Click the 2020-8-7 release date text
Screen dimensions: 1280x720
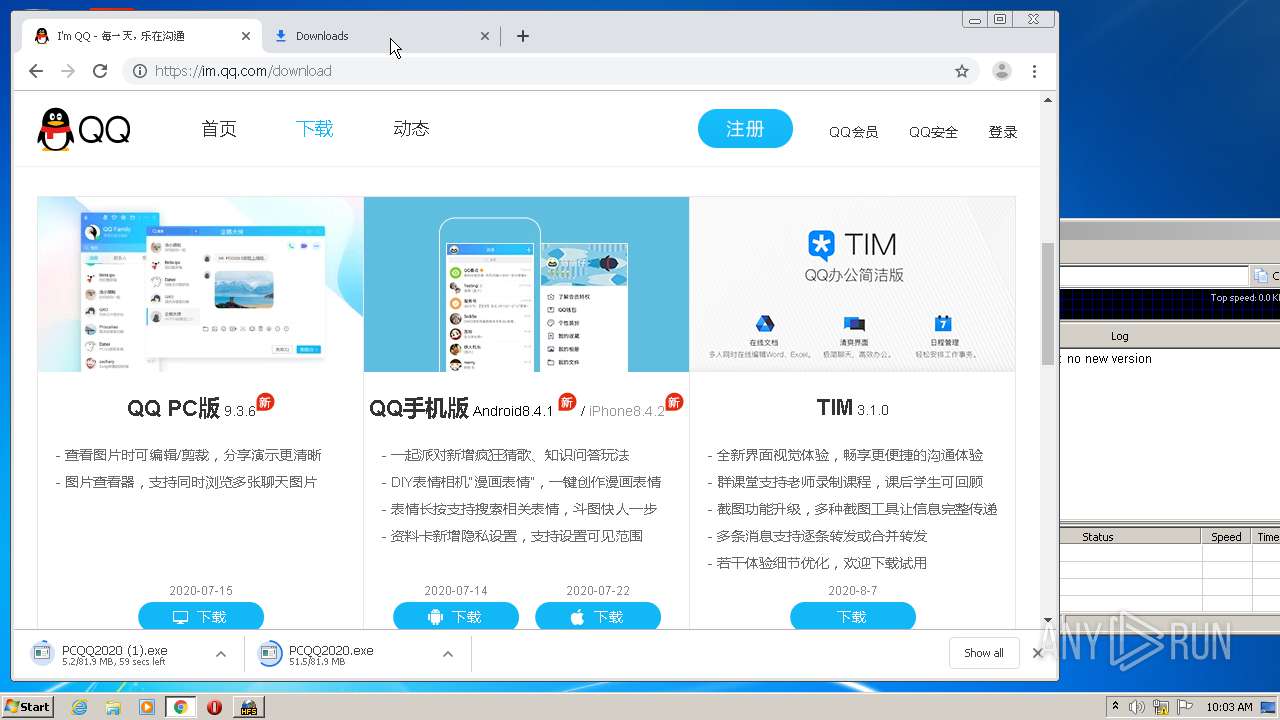(x=853, y=591)
